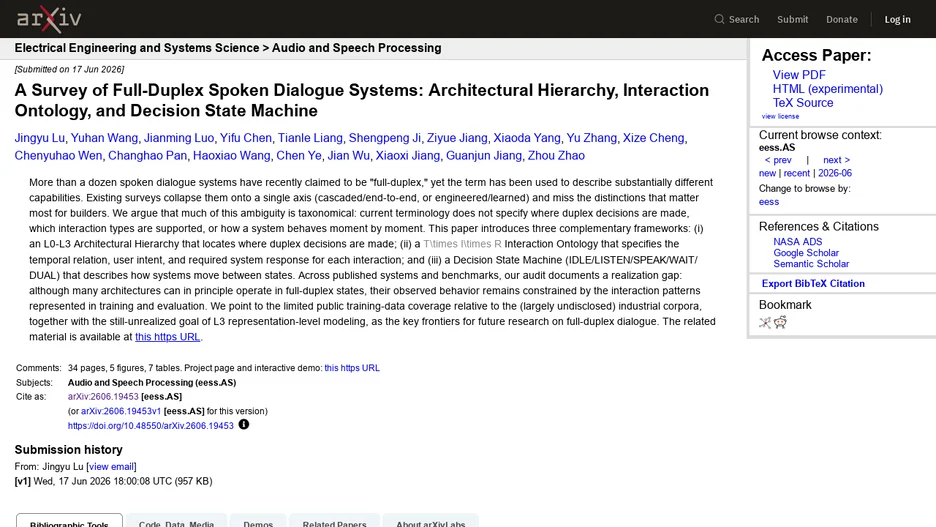This screenshot has width=936, height=527.
Task: Open author Chen Ye's page
Action: click(x=298, y=156)
